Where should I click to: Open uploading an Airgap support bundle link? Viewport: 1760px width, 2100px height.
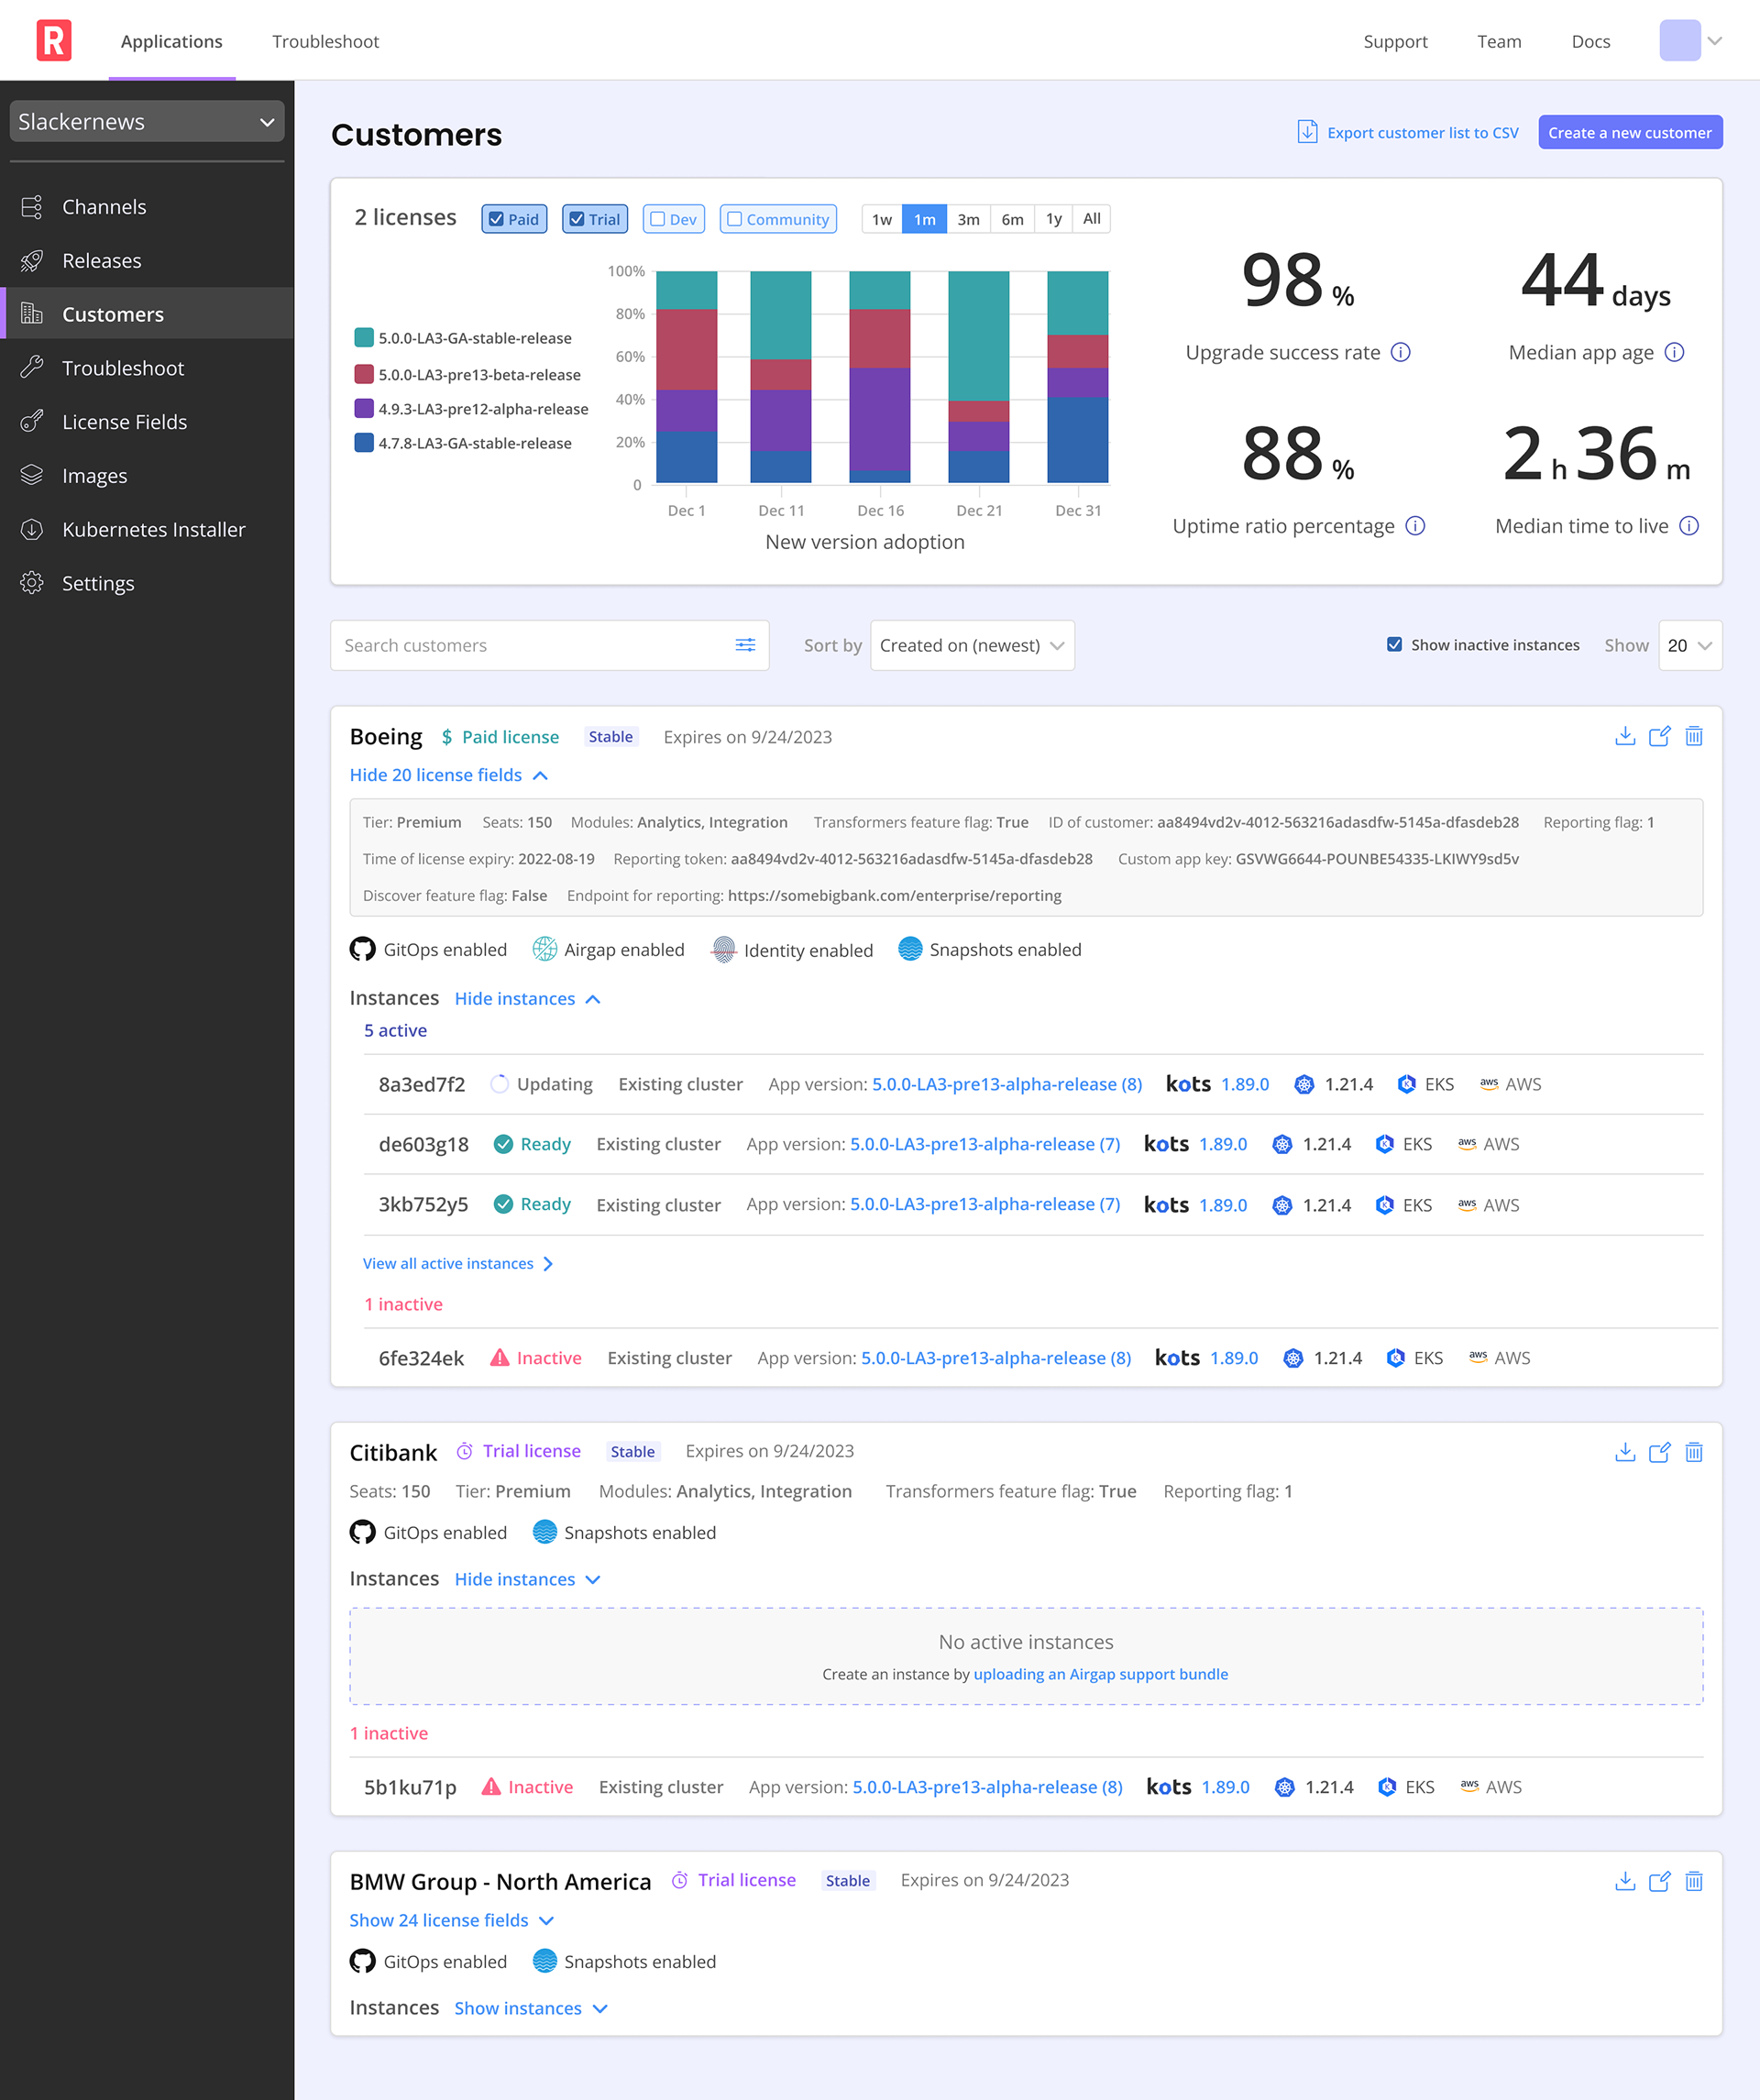point(1100,1674)
